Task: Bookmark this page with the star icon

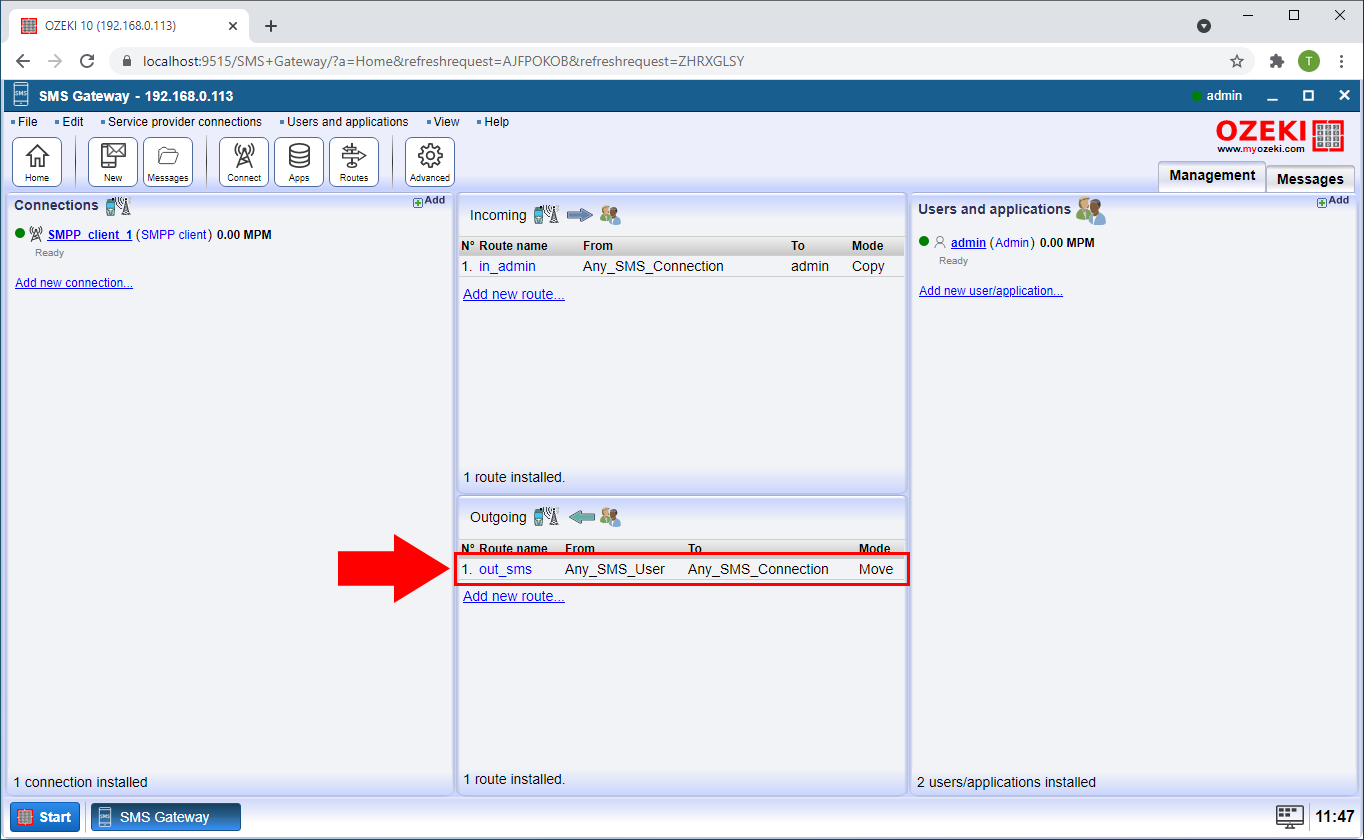Action: (1237, 61)
